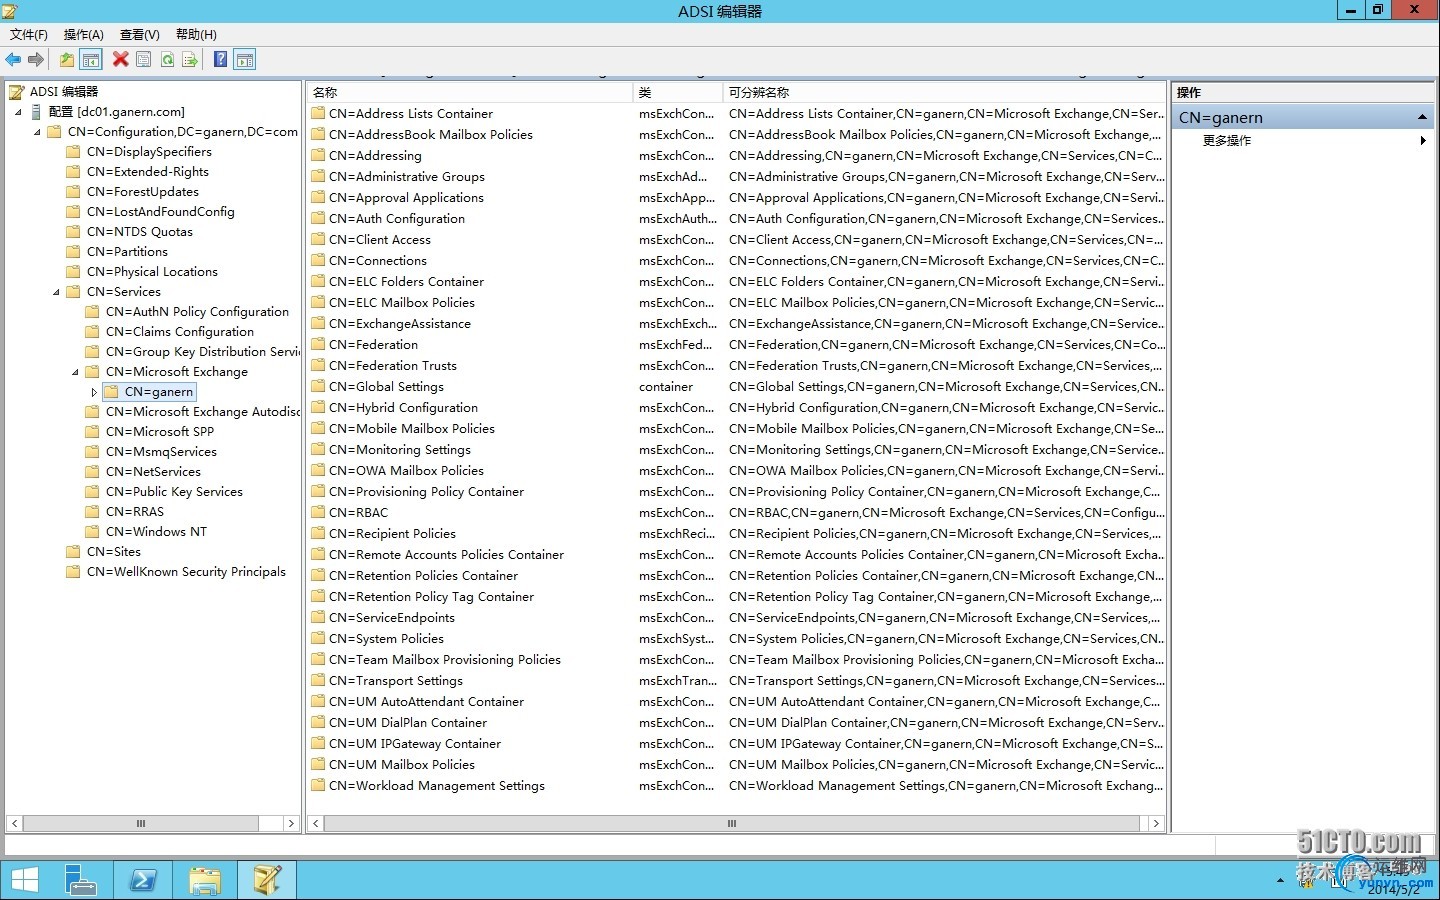Click the folder icon of CN=Global Settings row
Screen dimensions: 1440x900
[318, 386]
